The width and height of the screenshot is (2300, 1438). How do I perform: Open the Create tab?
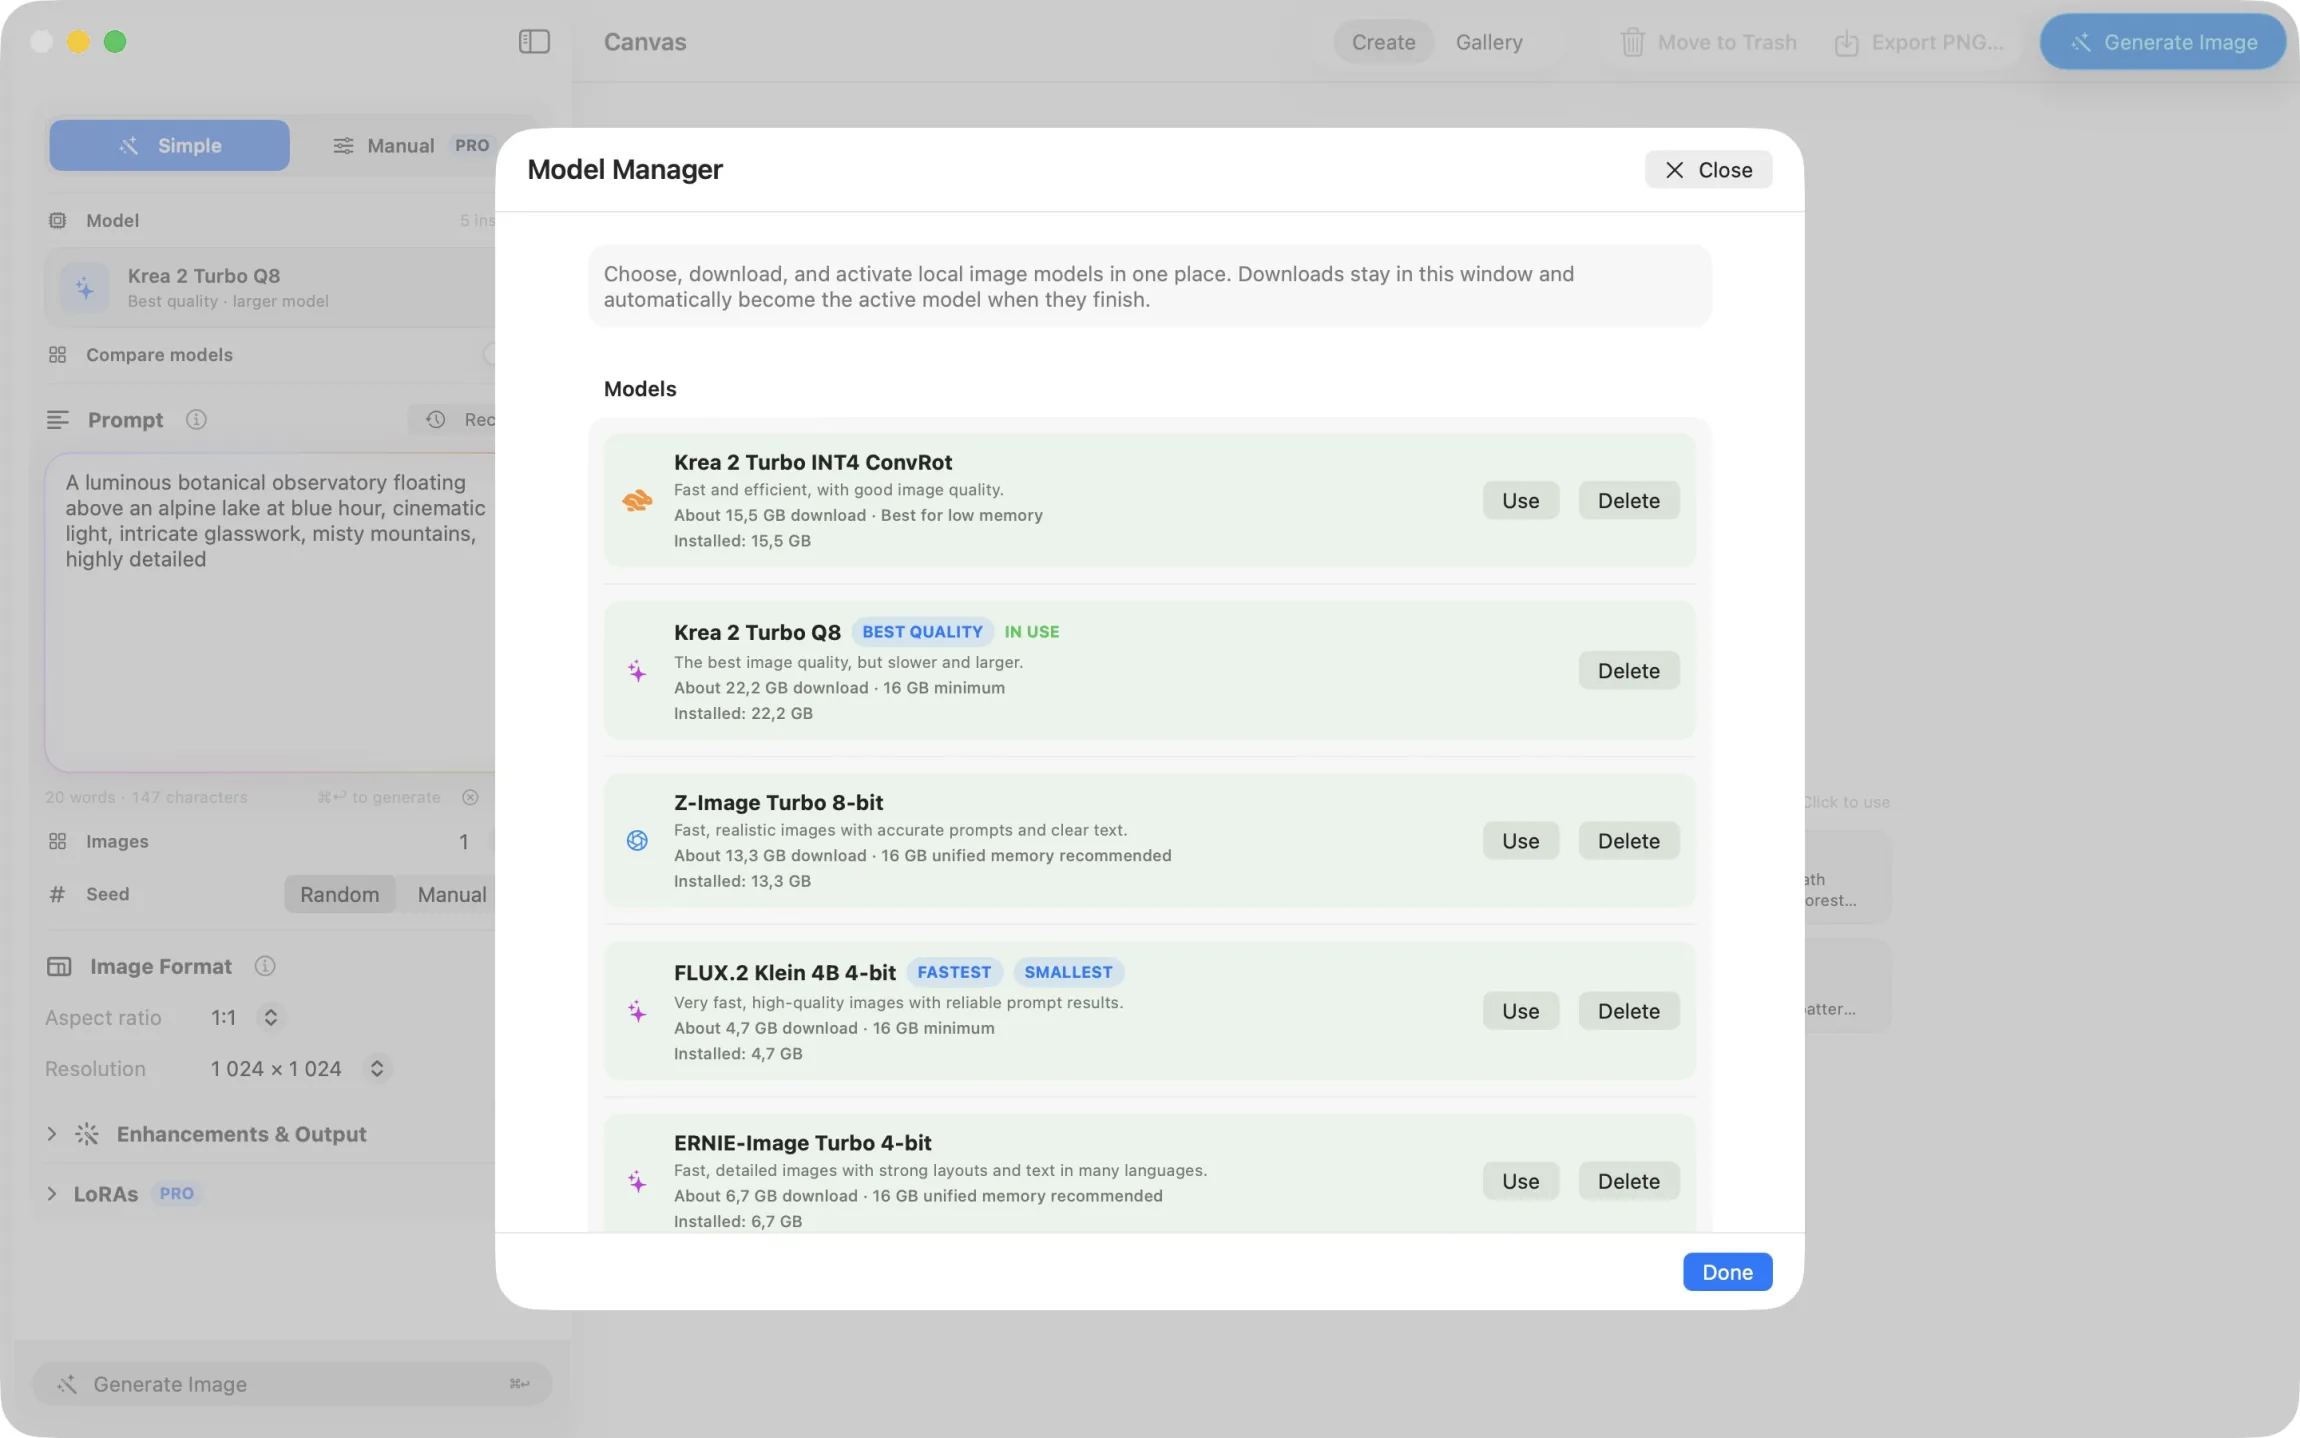pyautogui.click(x=1384, y=42)
